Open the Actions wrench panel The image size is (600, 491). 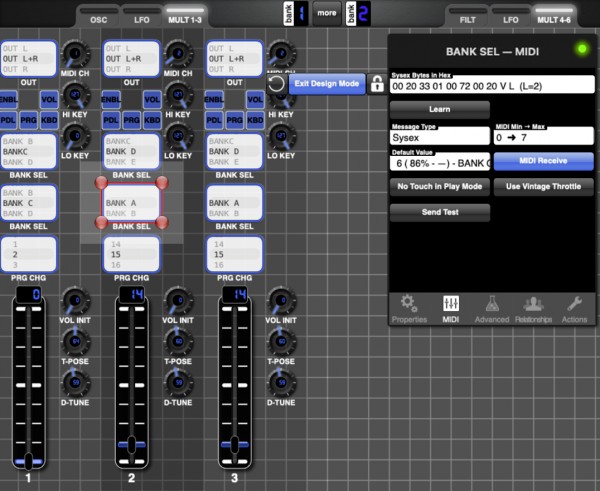pyautogui.click(x=574, y=309)
